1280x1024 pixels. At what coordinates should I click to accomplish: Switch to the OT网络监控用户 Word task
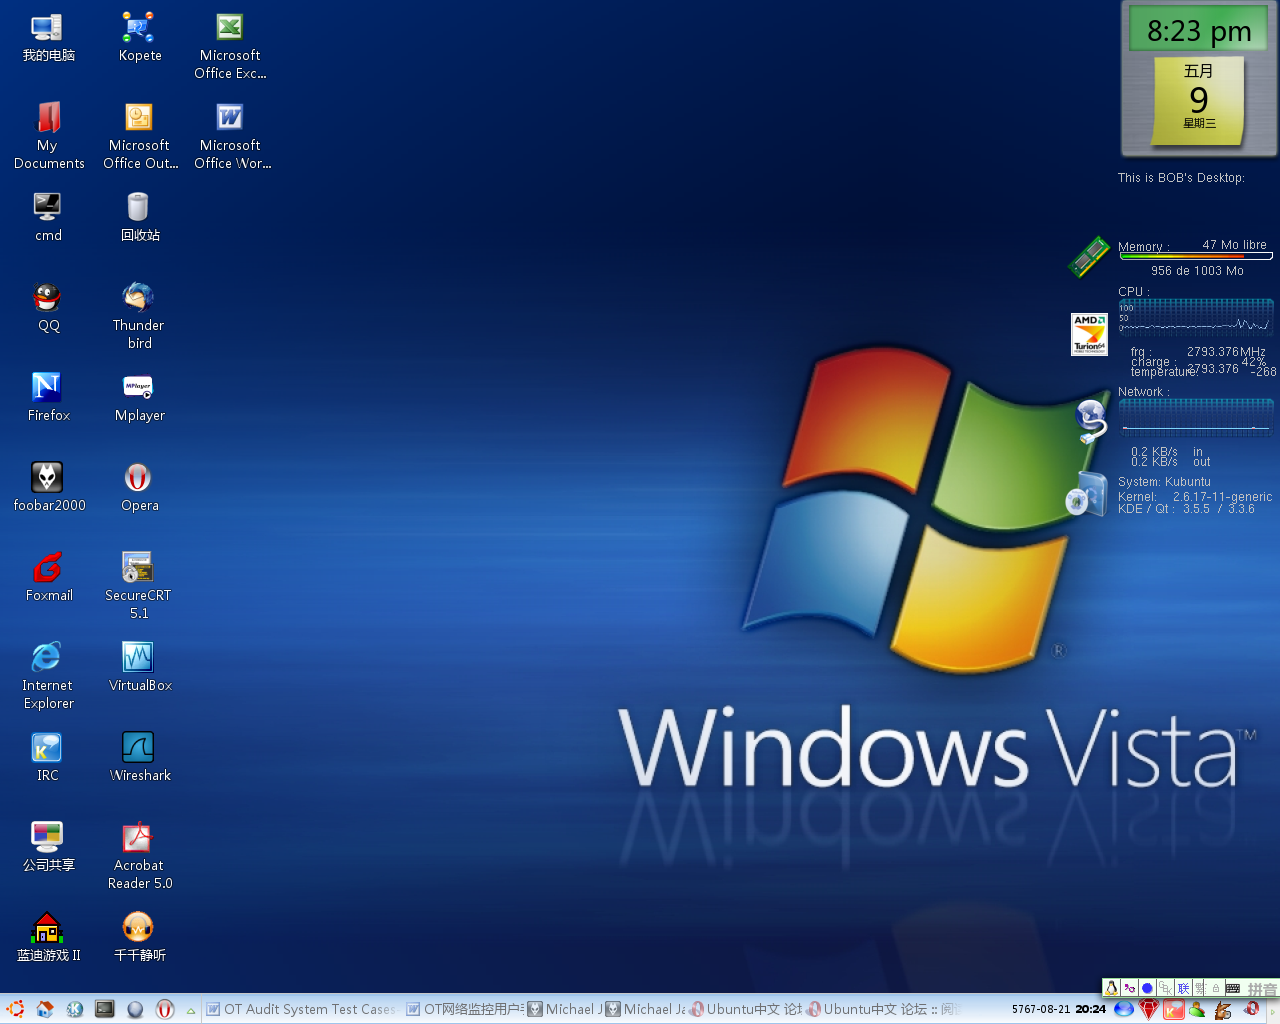point(465,1009)
